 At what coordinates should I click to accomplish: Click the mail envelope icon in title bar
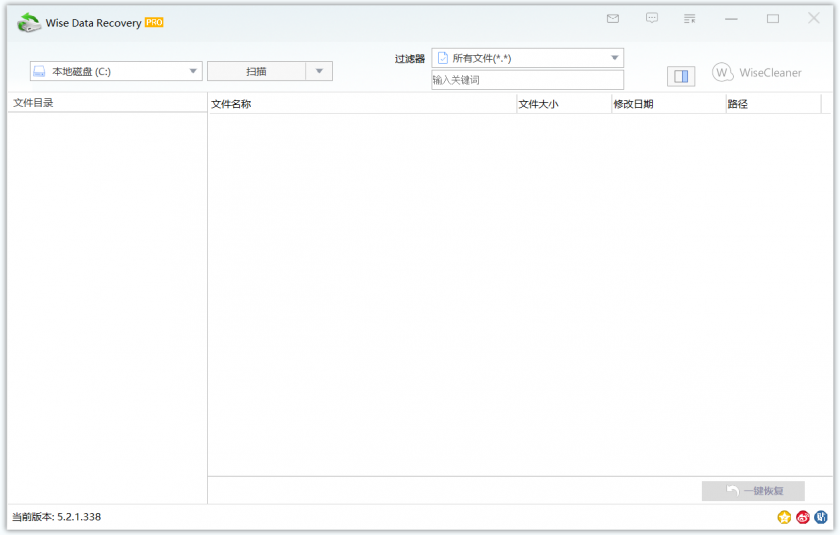coord(613,19)
